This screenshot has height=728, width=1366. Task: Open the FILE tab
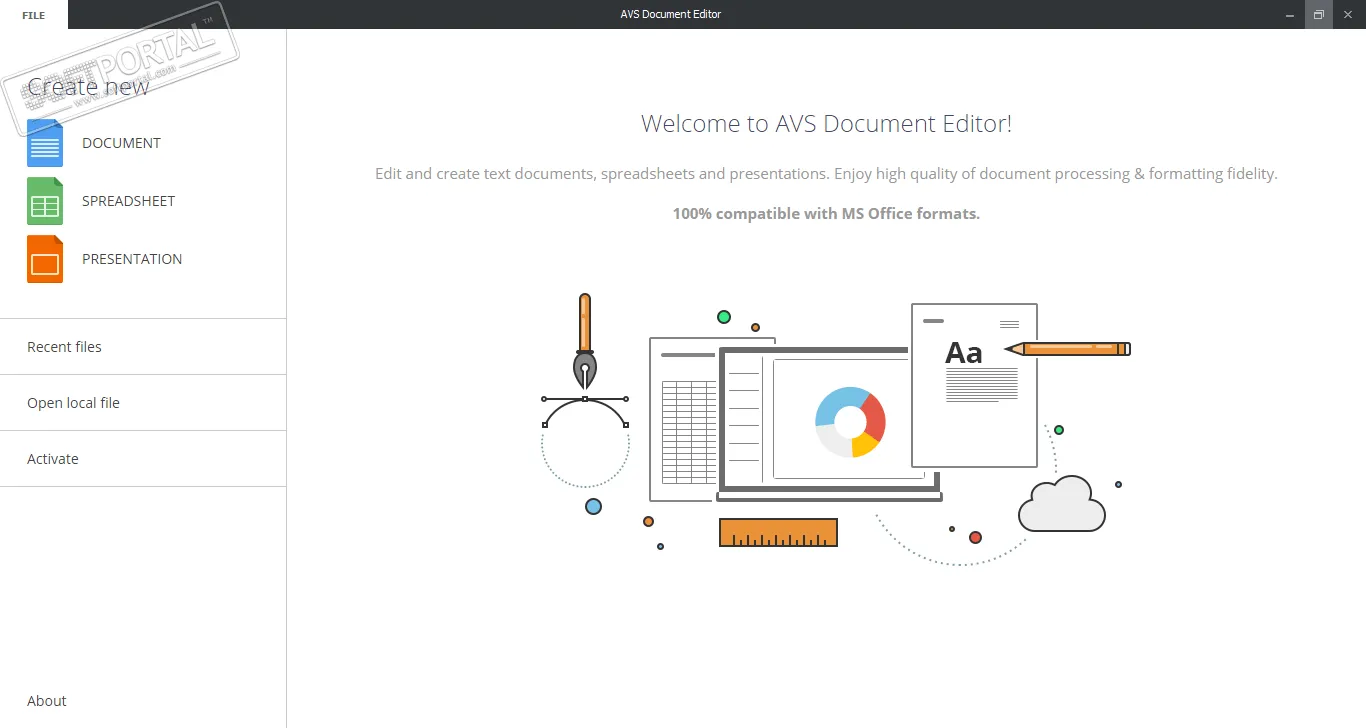tap(34, 14)
